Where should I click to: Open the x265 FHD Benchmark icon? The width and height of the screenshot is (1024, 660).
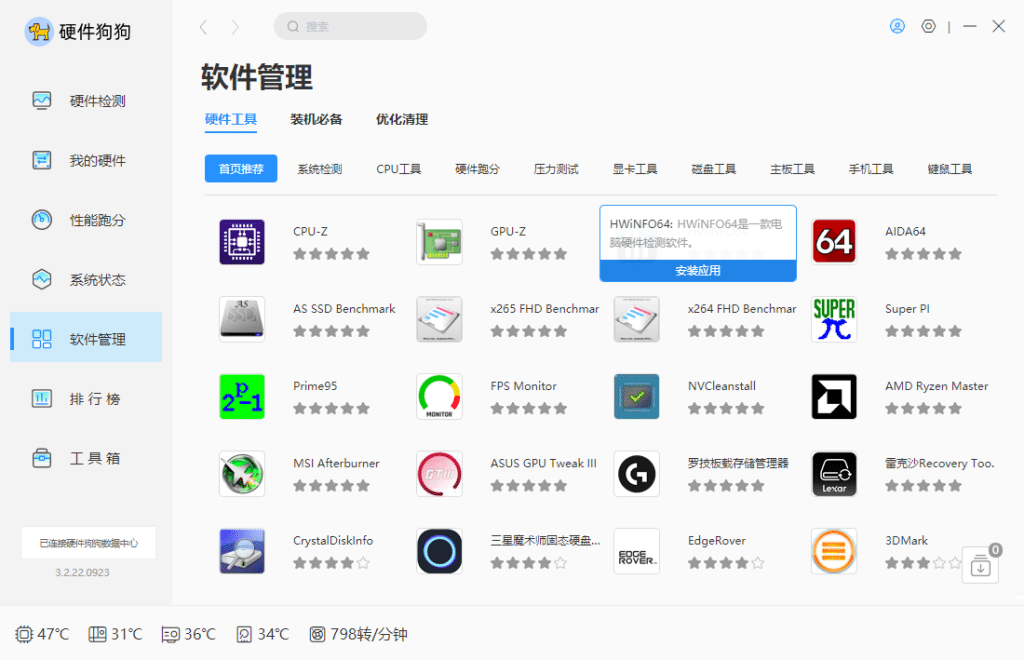(439, 319)
